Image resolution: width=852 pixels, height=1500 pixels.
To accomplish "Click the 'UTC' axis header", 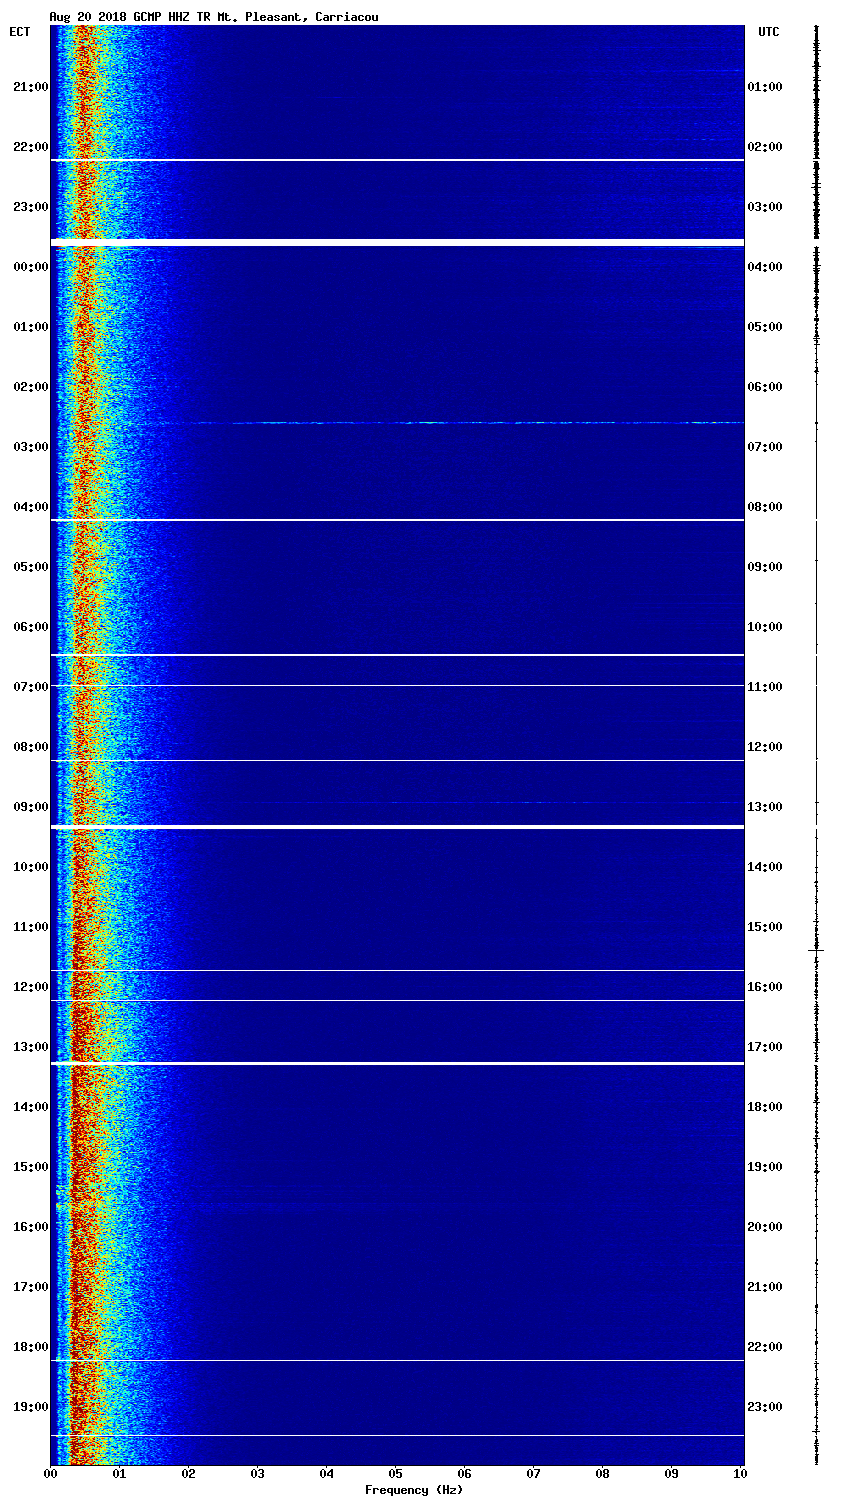I will [x=768, y=32].
